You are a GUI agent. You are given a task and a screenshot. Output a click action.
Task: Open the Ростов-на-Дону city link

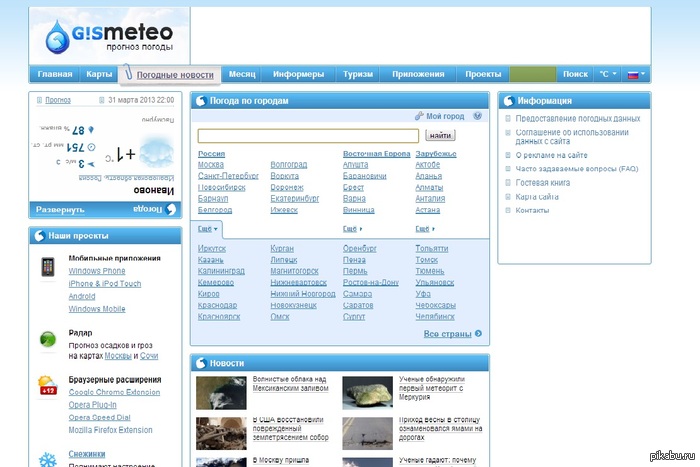coord(371,283)
